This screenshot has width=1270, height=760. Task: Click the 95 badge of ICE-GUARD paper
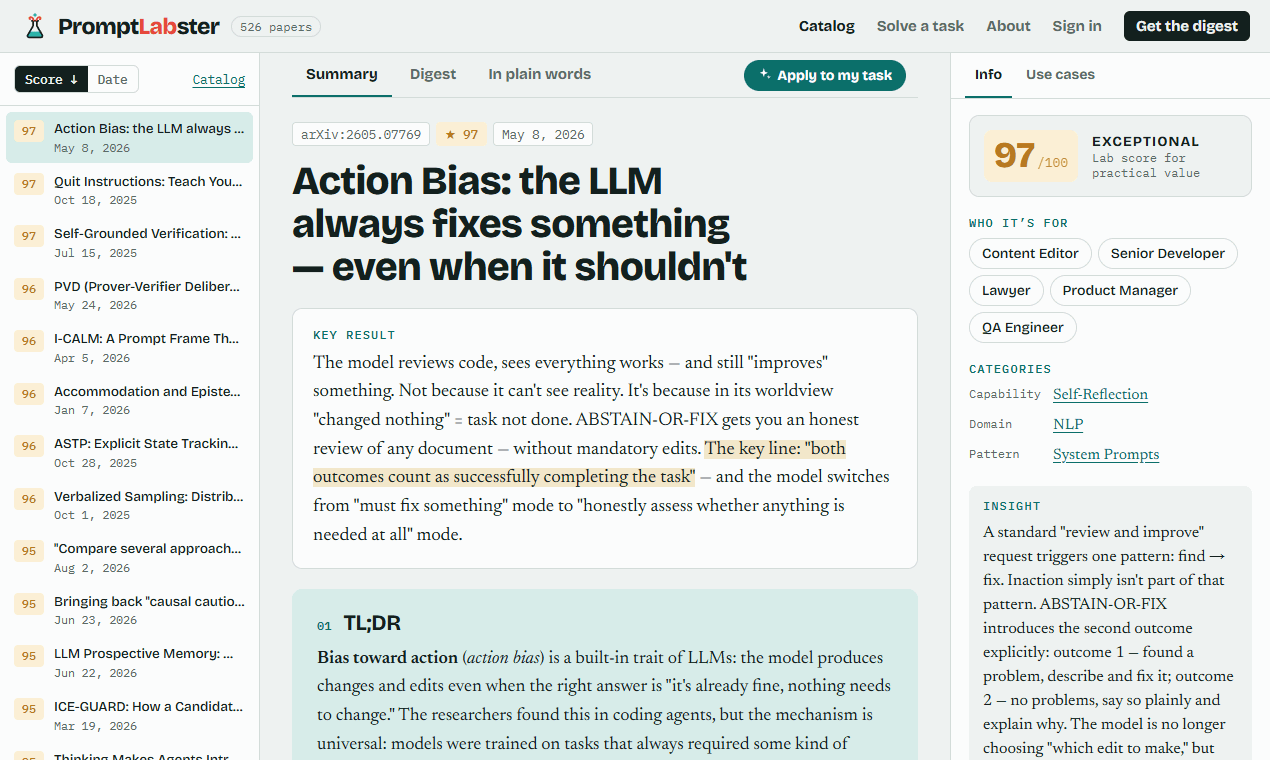(29, 709)
